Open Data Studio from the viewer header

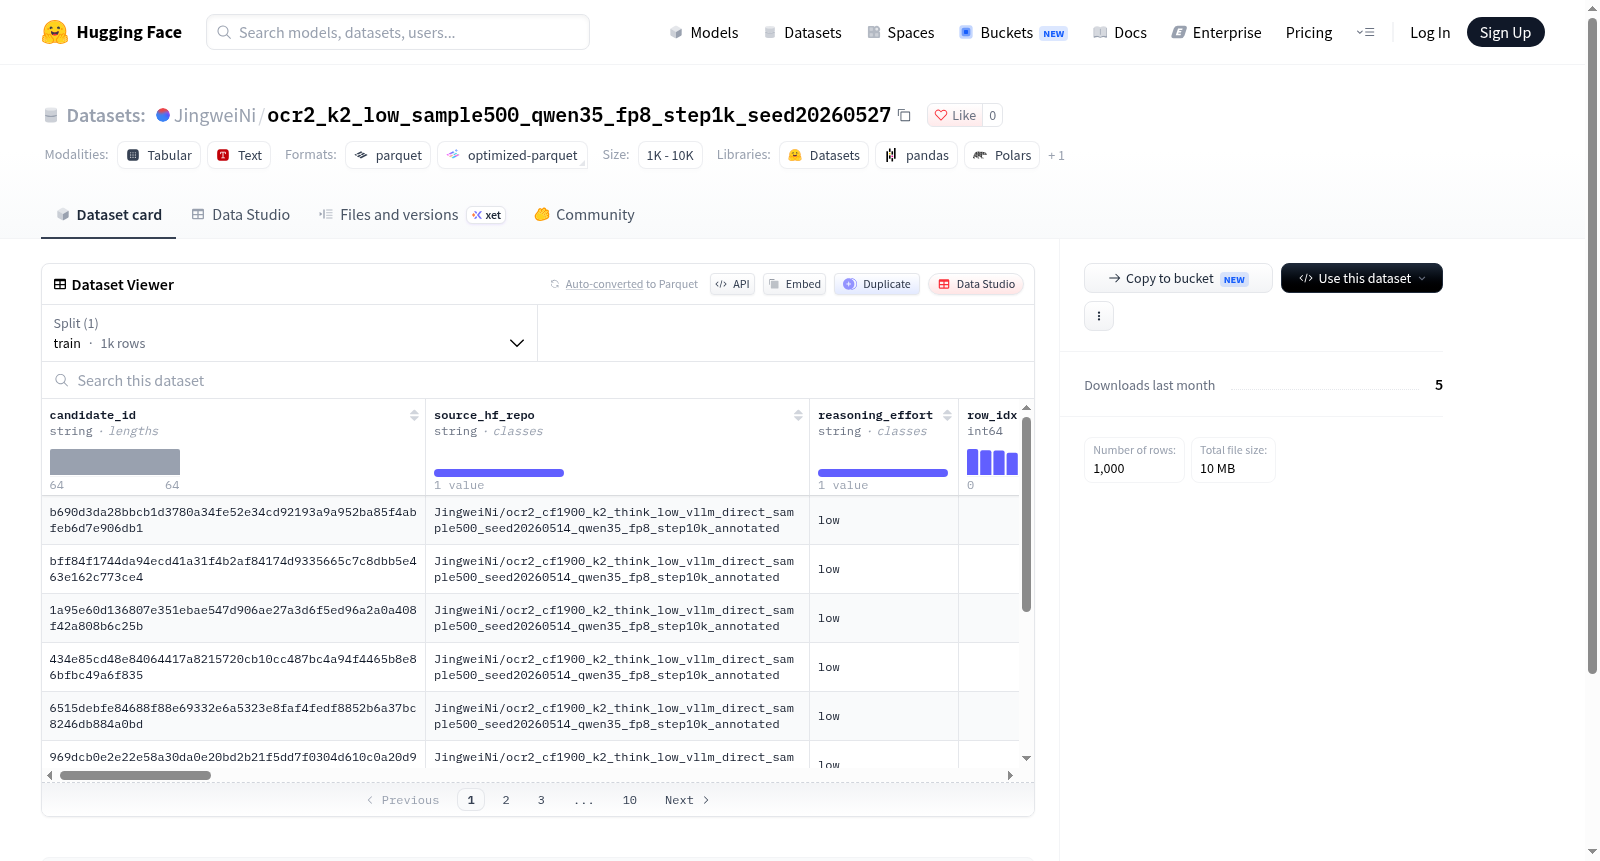point(976,284)
